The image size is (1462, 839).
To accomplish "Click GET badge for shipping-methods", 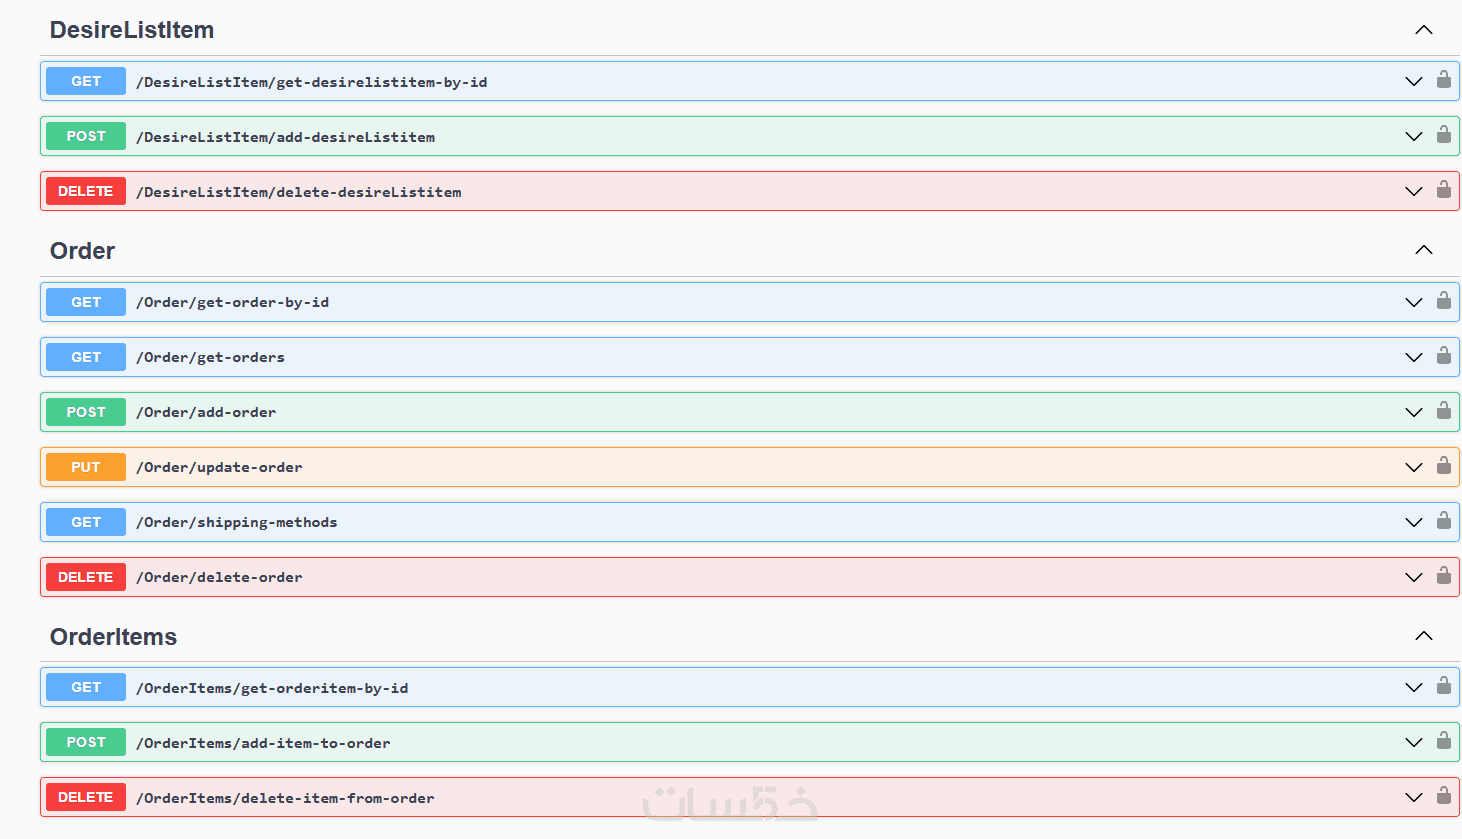I will (x=86, y=522).
